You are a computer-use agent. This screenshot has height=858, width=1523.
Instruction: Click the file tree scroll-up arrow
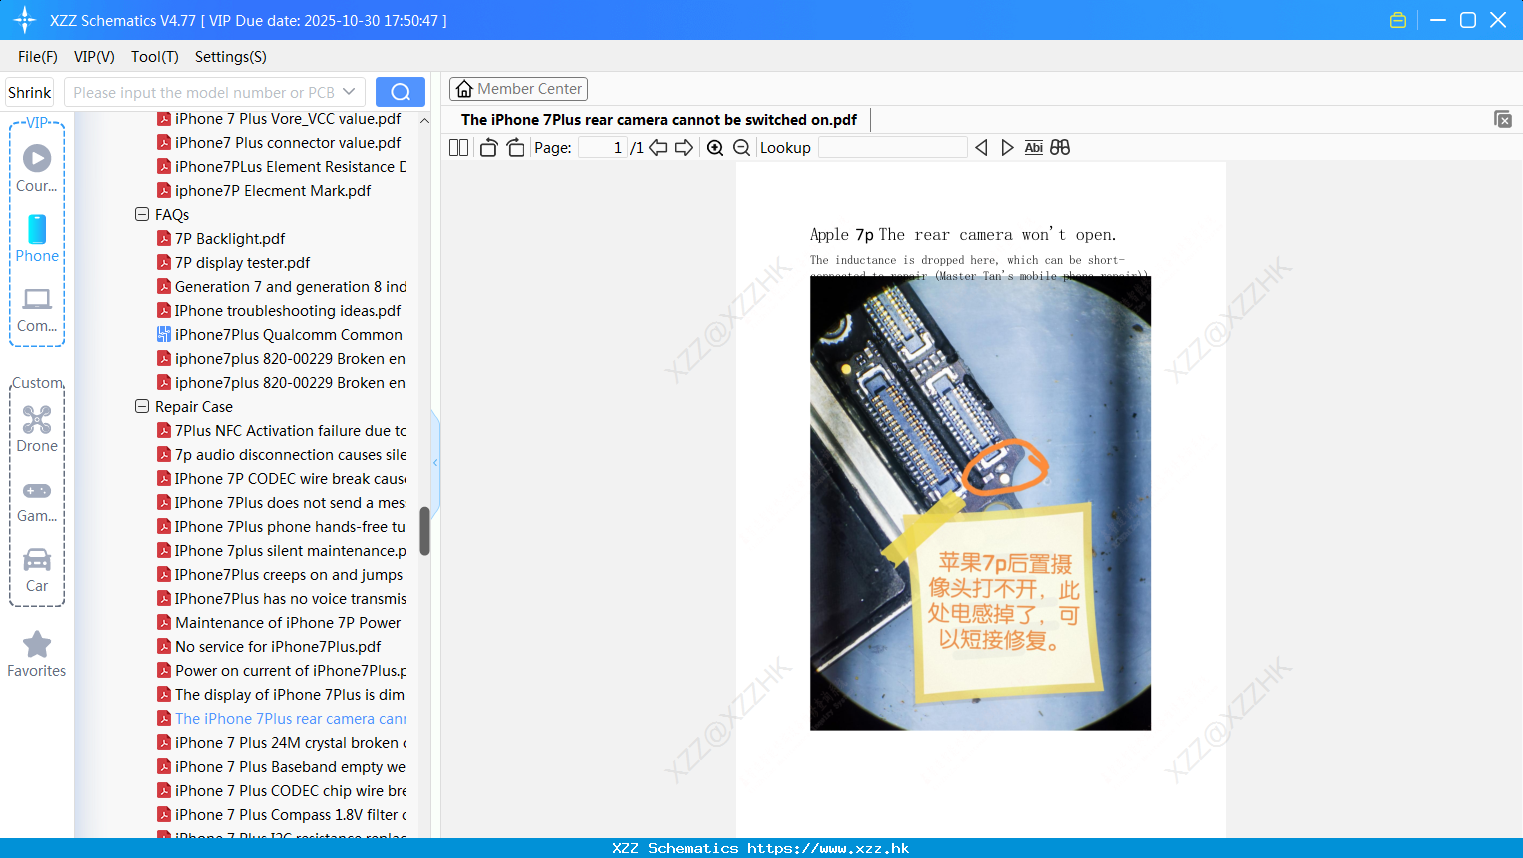point(424,120)
